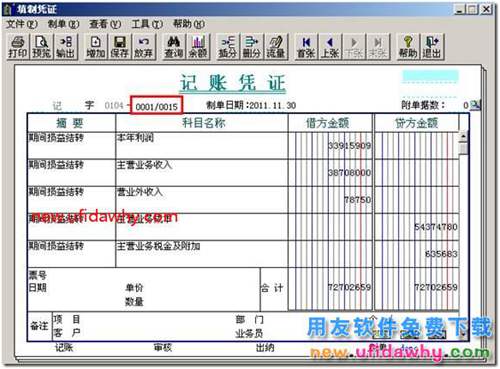Open the 帮助 menu in menu bar

coord(189,24)
